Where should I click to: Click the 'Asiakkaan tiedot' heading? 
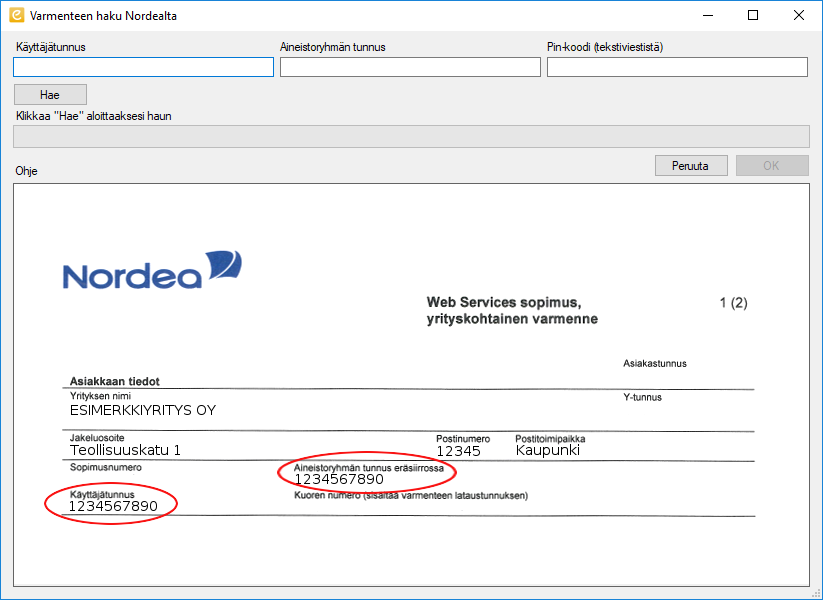(114, 382)
